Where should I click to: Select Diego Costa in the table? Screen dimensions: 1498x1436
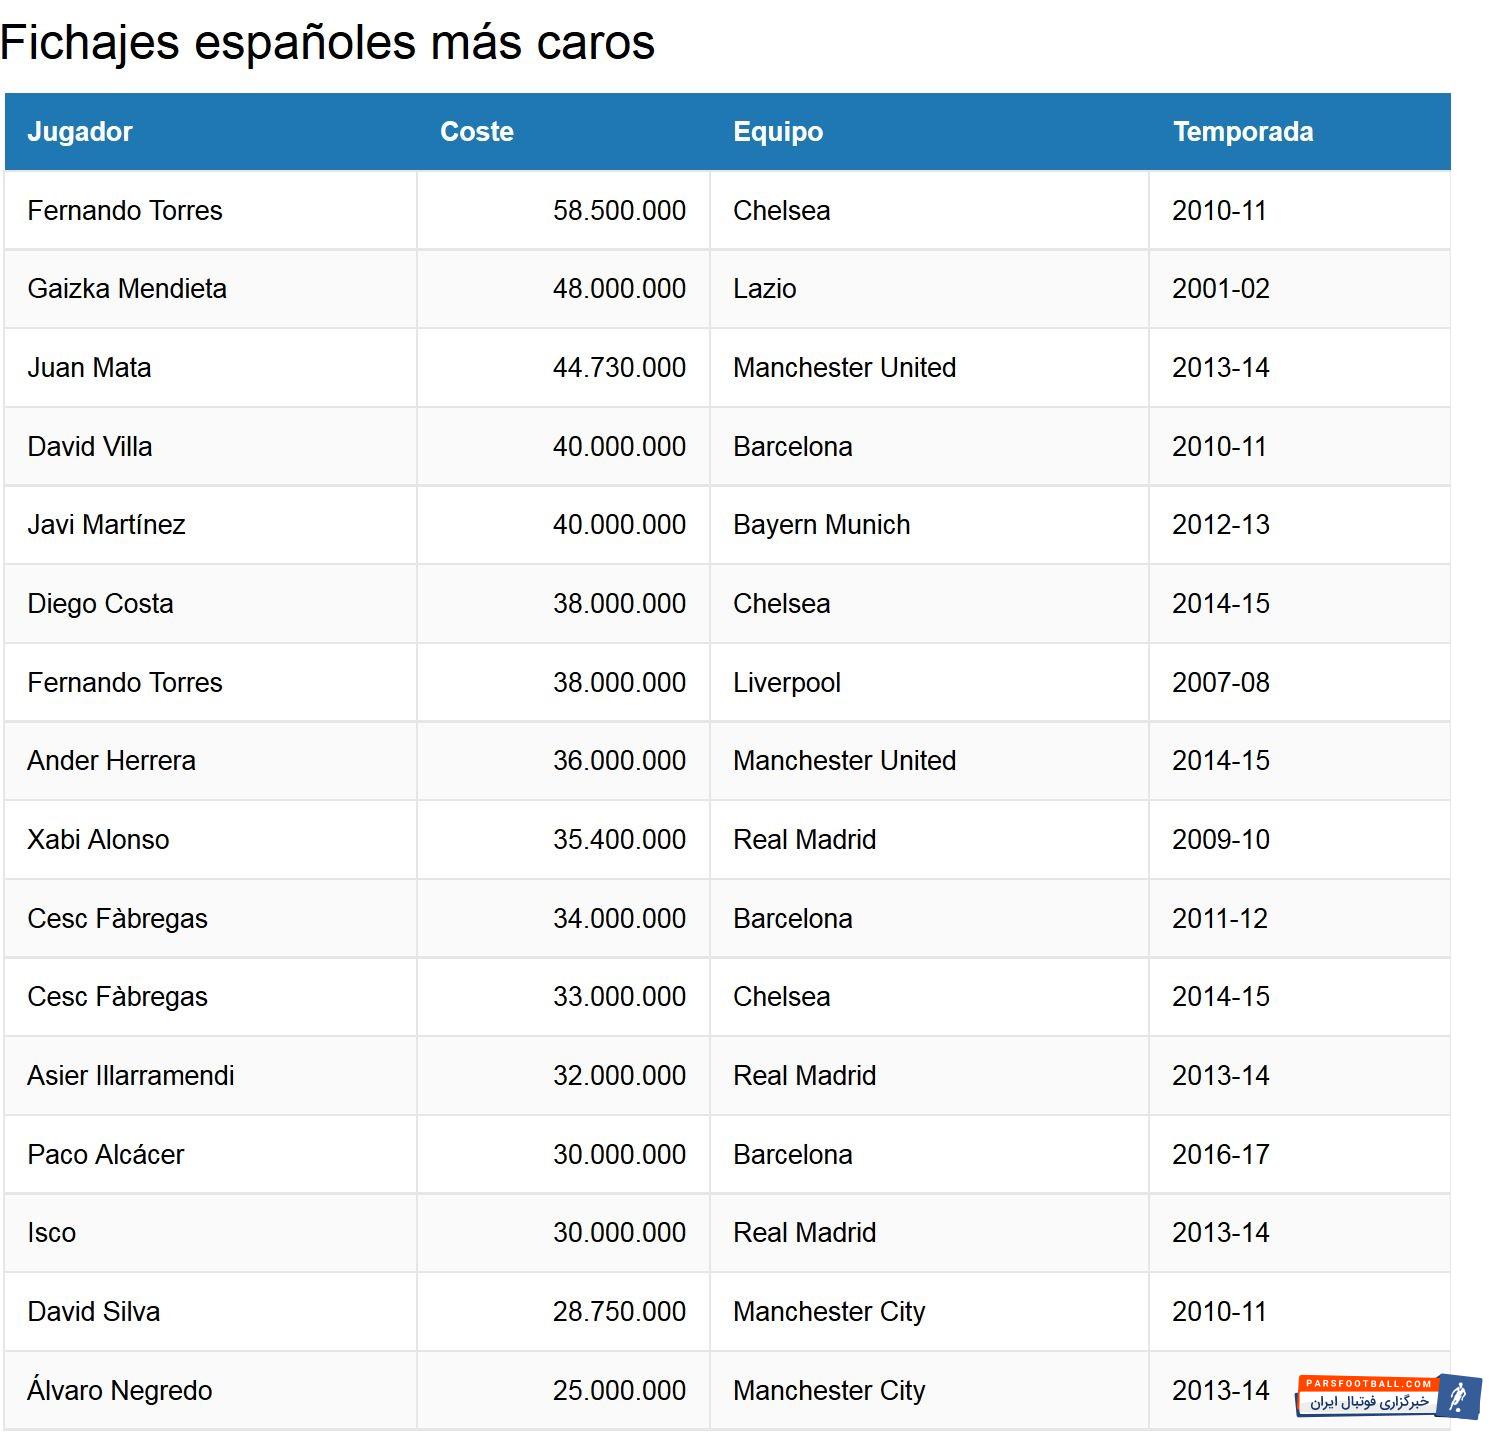pyautogui.click(x=100, y=604)
